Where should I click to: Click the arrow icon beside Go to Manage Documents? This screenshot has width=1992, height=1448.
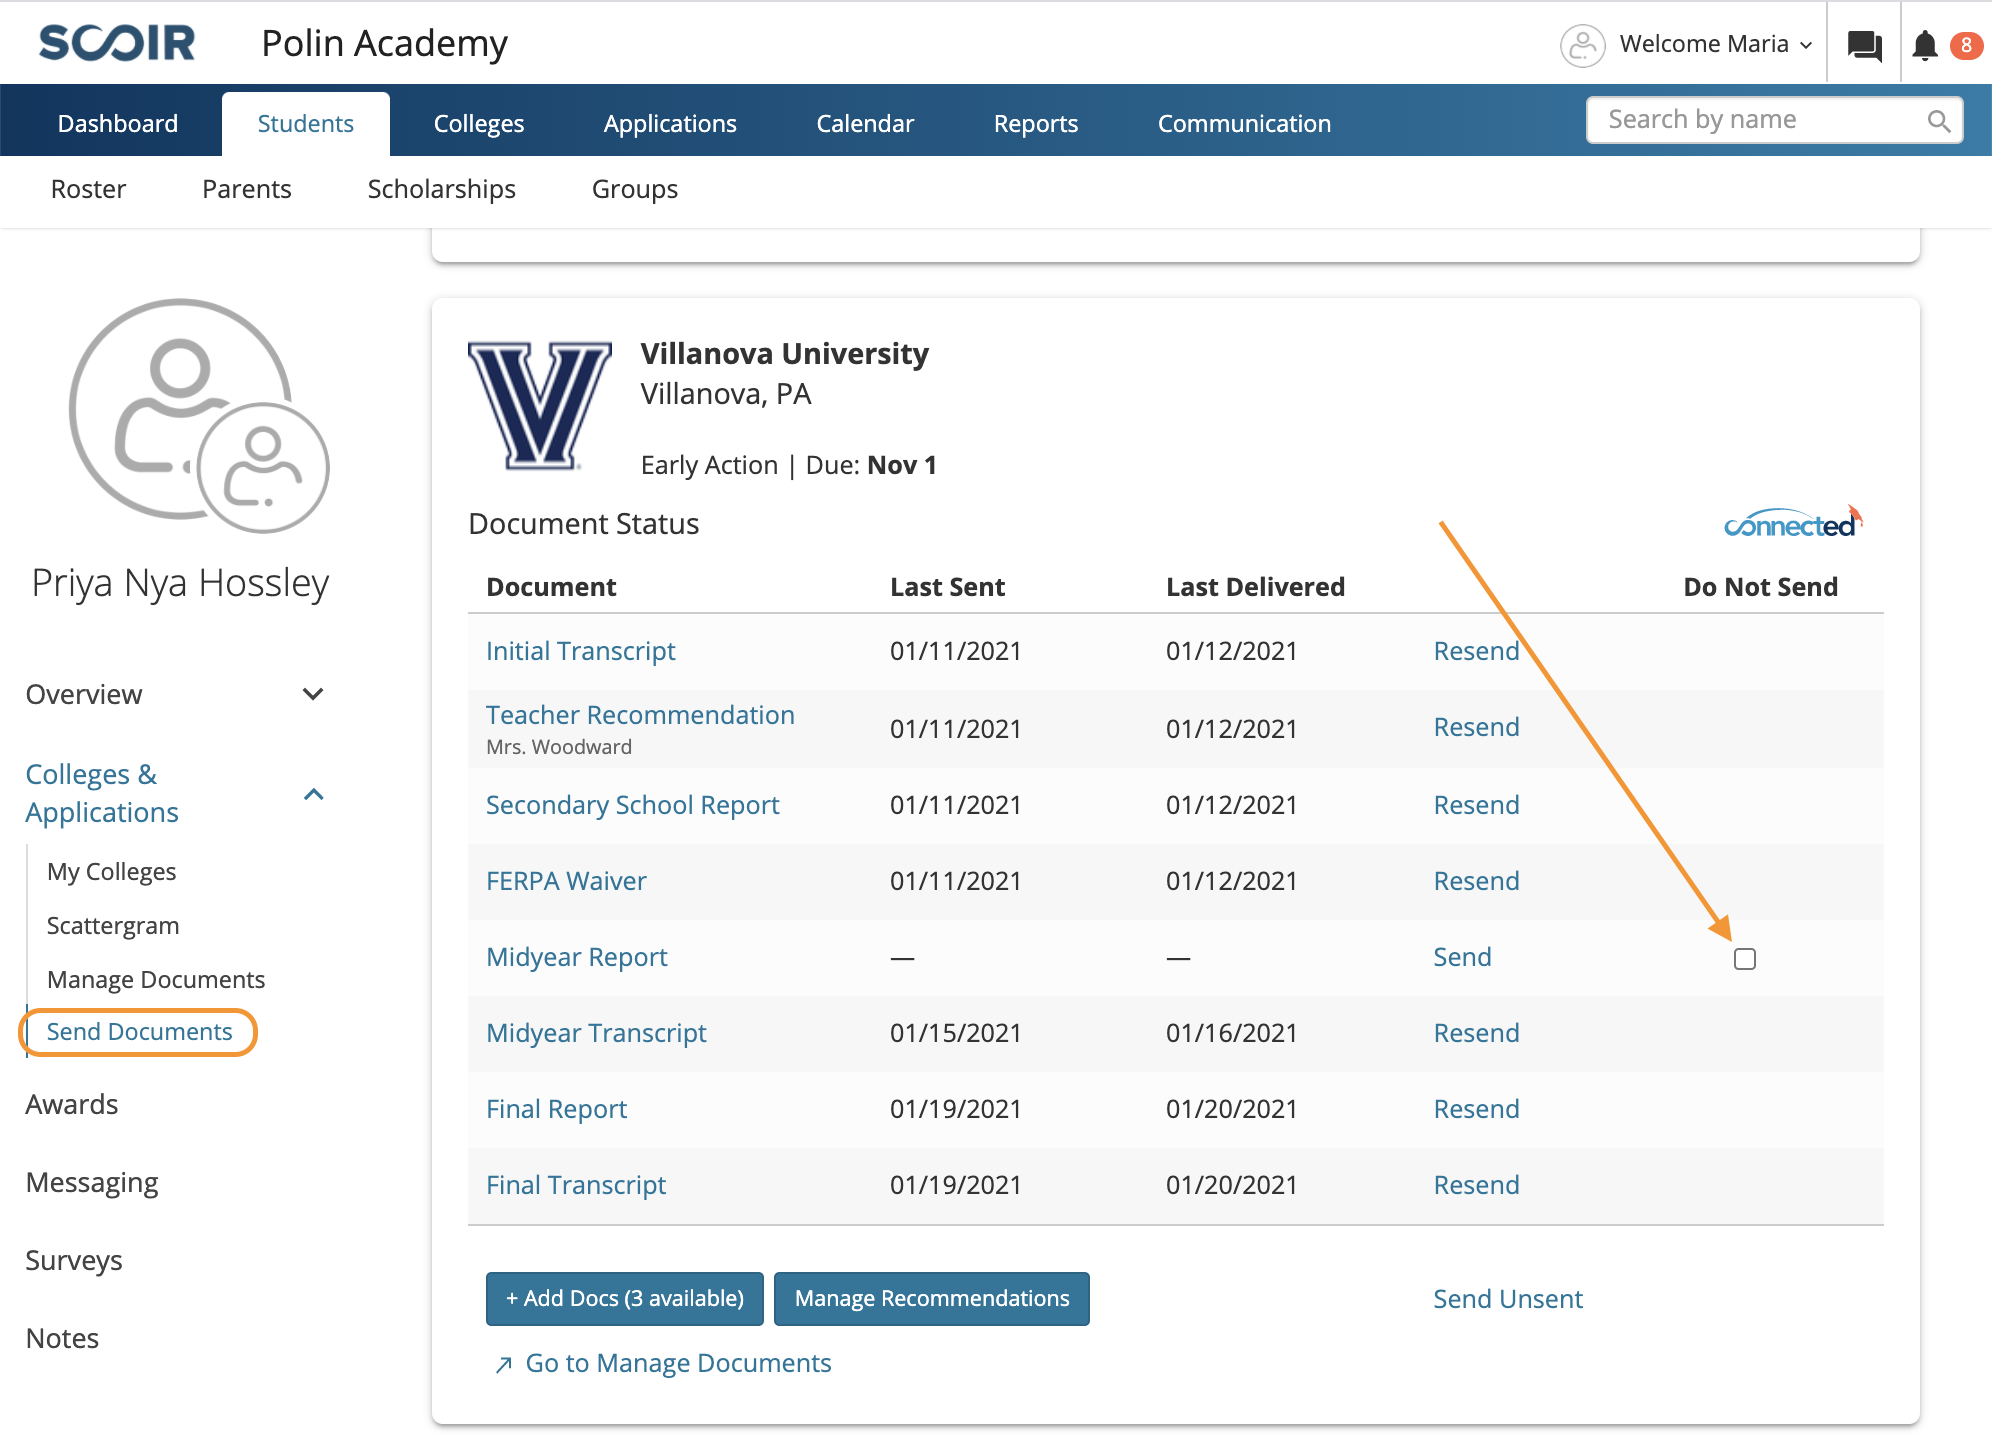[x=504, y=1364]
